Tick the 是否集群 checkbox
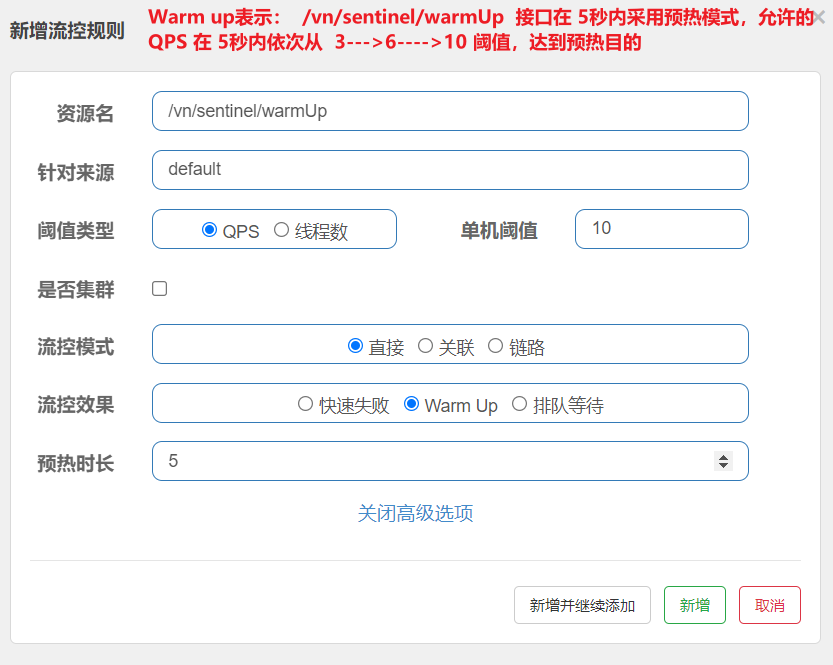833x665 pixels. click(159, 288)
